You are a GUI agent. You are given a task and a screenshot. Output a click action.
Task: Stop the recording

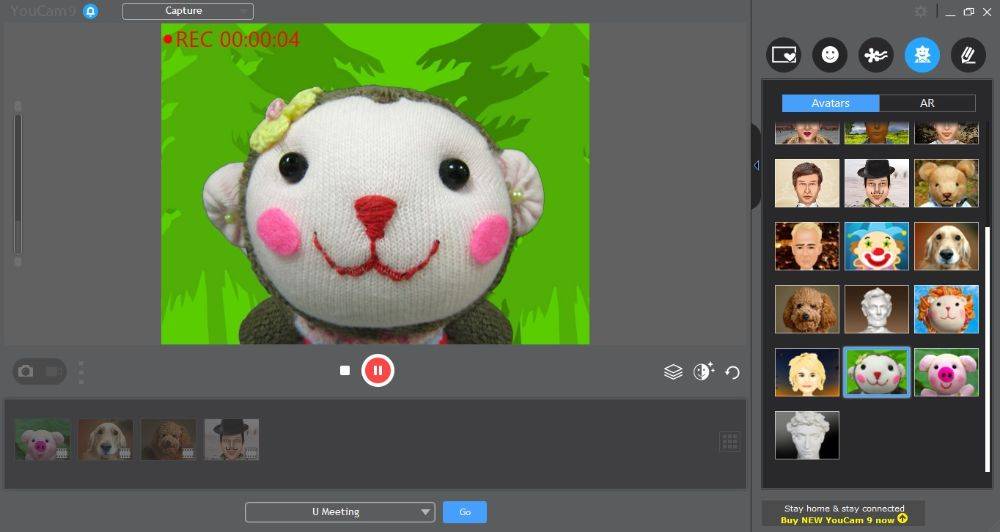point(345,371)
